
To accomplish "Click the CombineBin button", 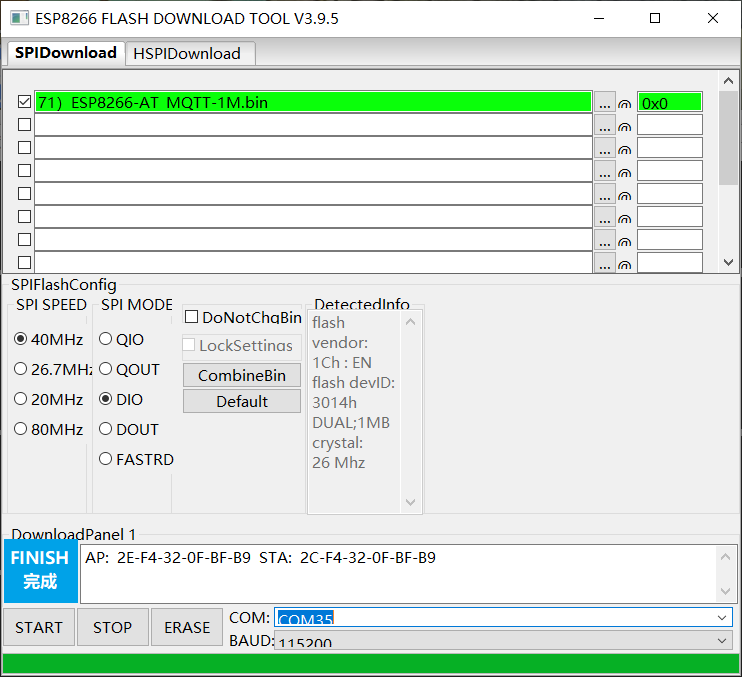I will pos(242,375).
